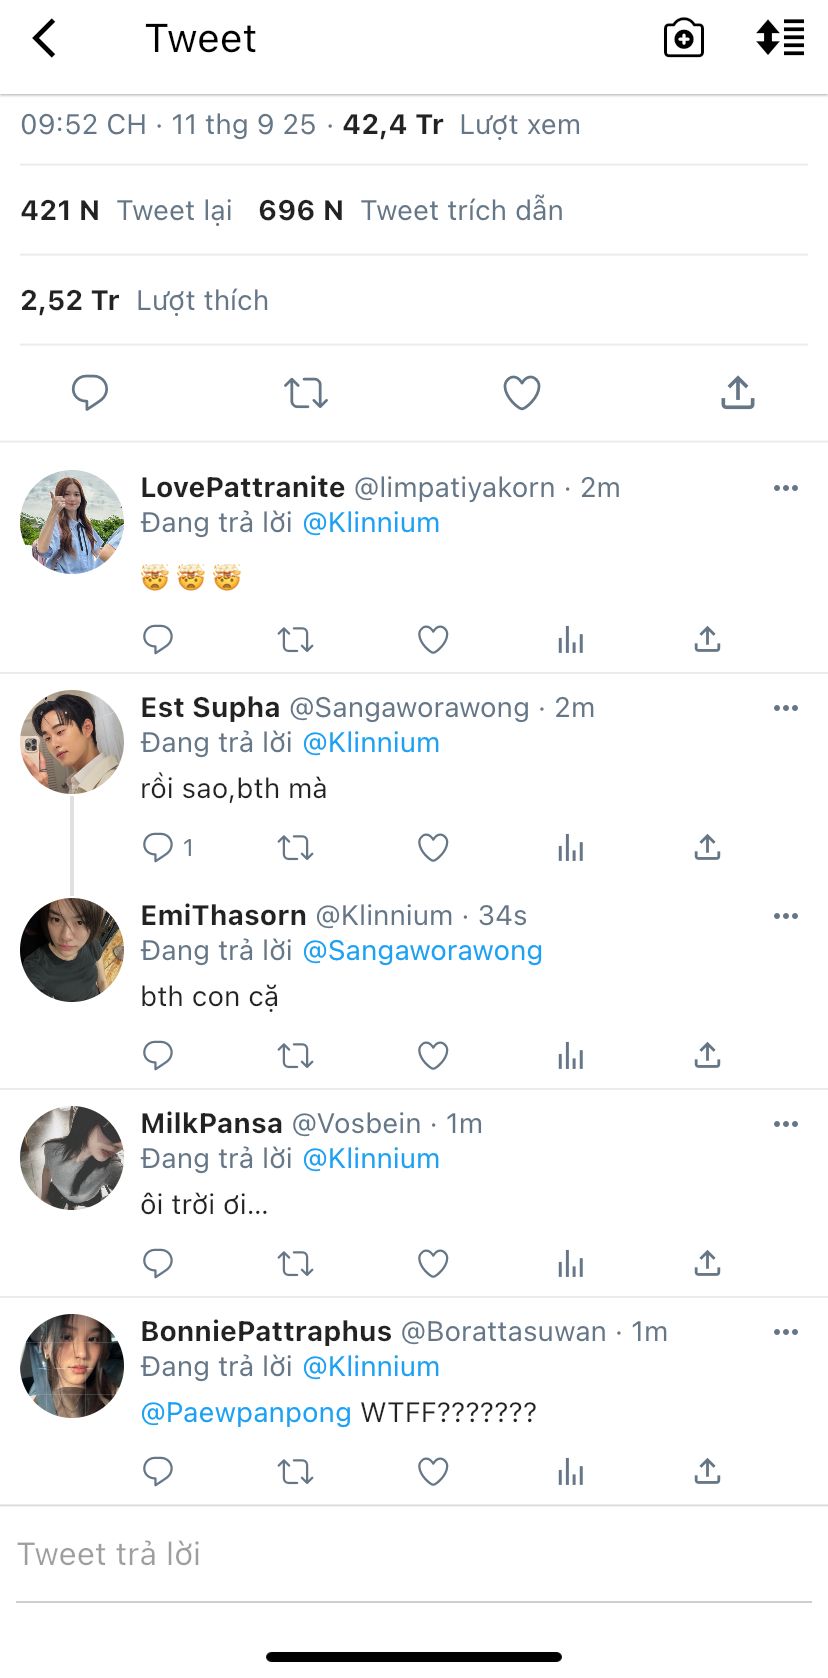The height and width of the screenshot is (1678, 828).
Task: Open more options on LovePattranite's reply
Action: (x=786, y=488)
